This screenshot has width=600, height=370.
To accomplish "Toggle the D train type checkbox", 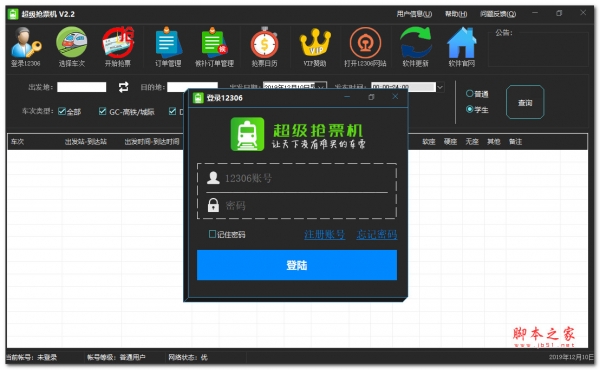I will click(x=172, y=111).
